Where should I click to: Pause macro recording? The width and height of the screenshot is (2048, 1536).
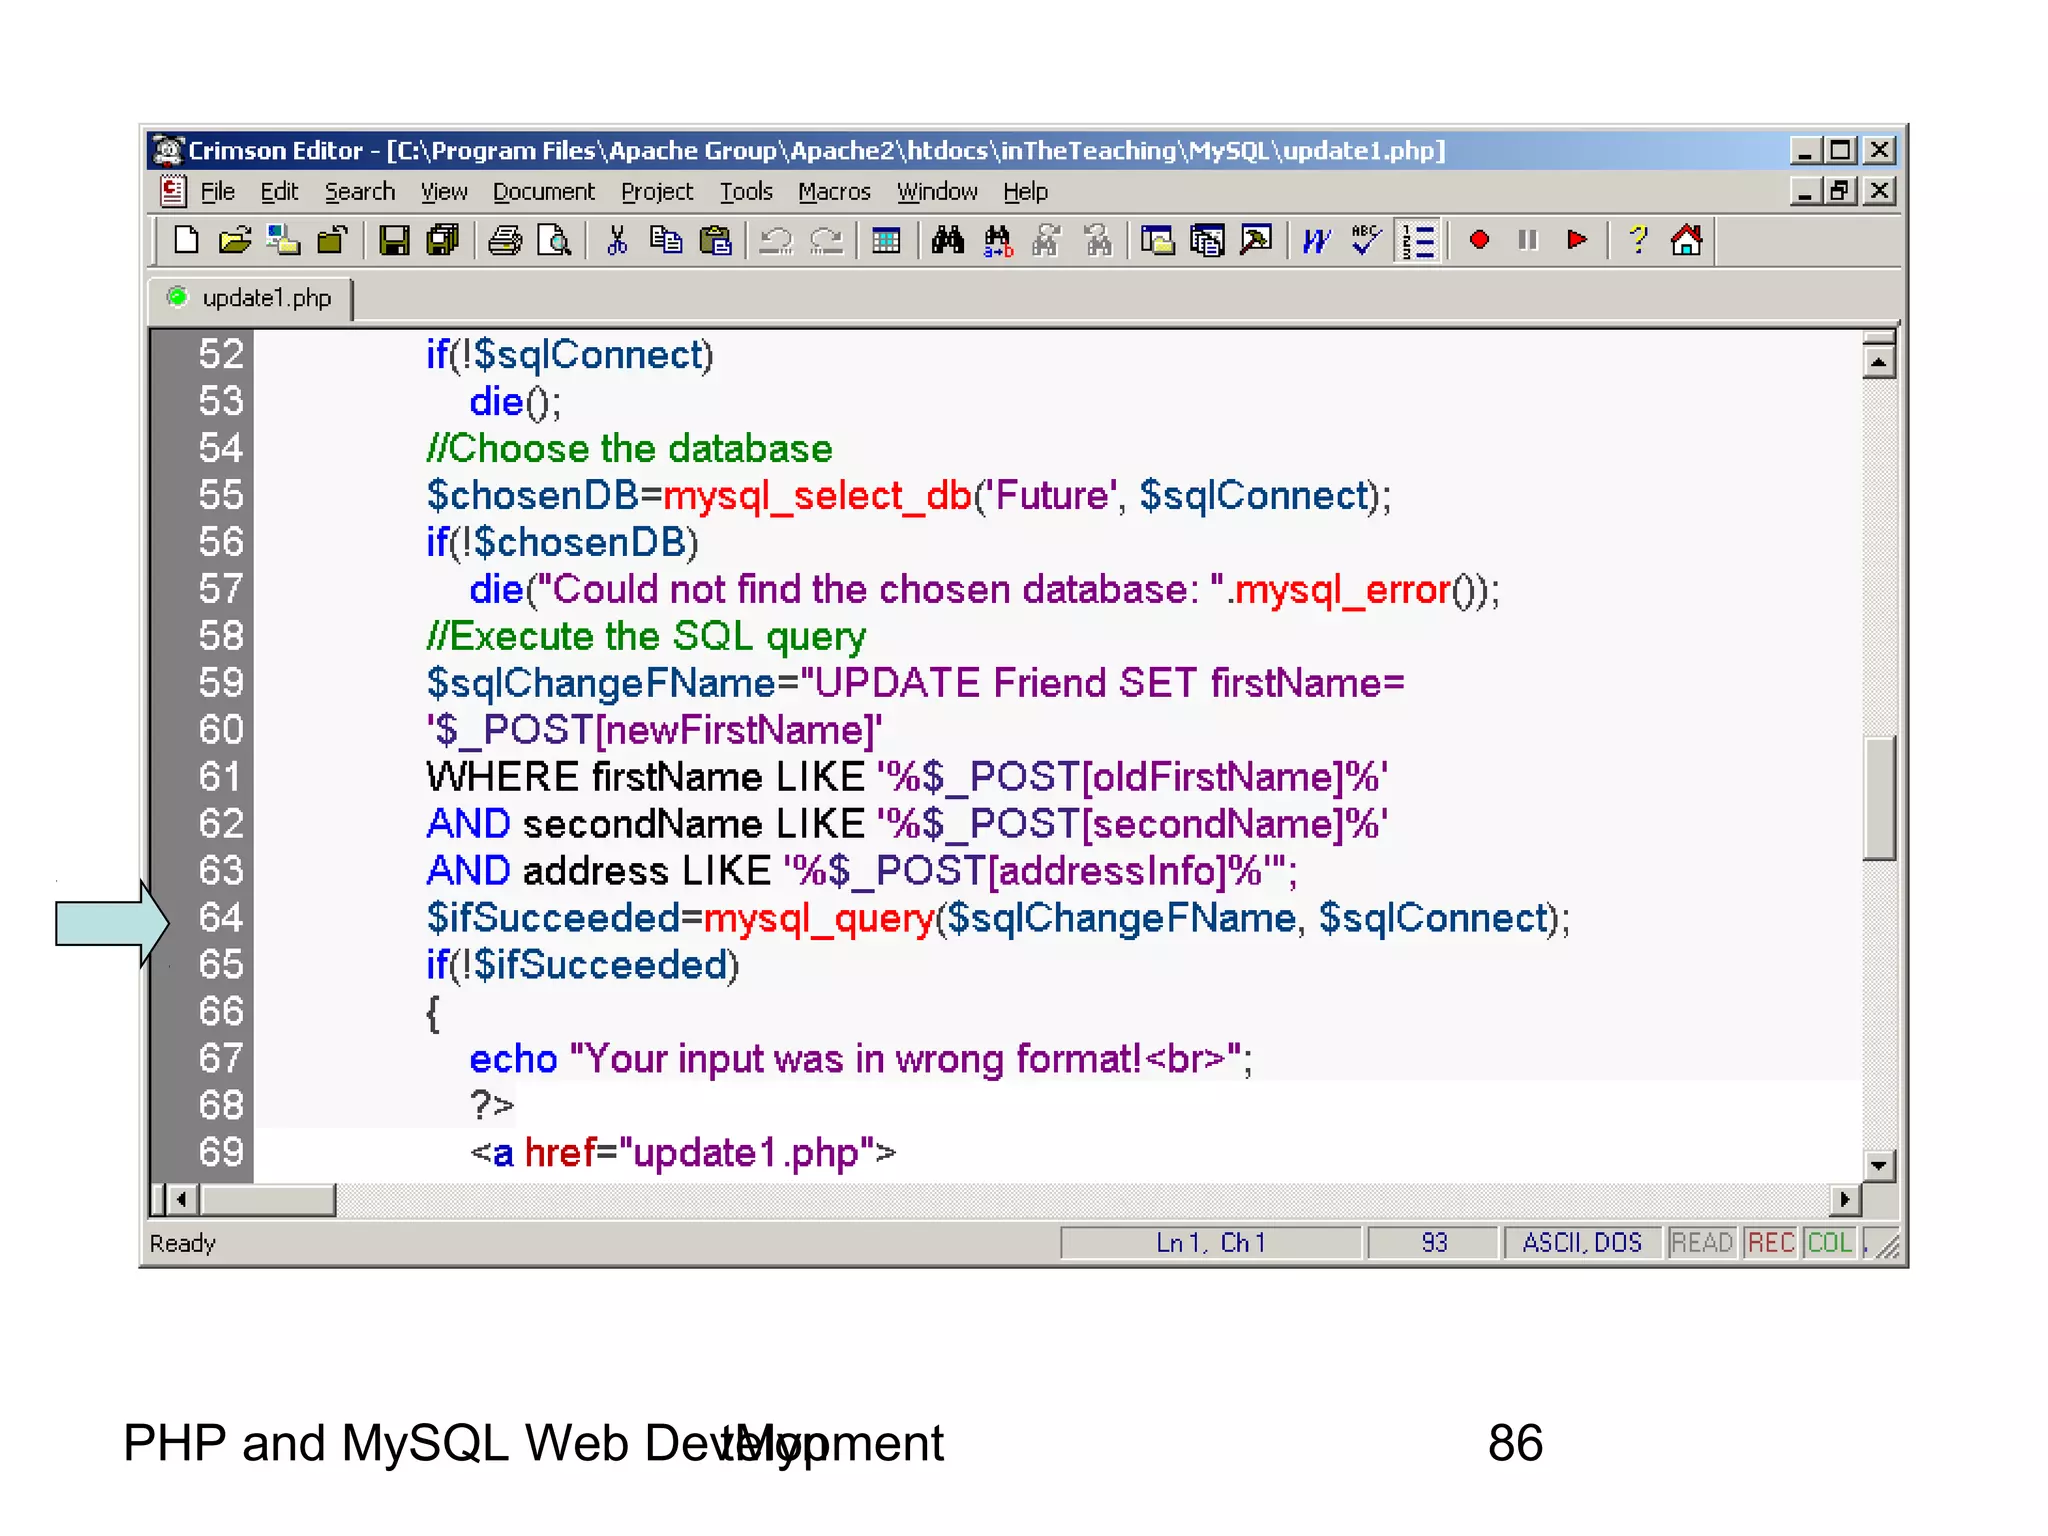coord(1527,241)
